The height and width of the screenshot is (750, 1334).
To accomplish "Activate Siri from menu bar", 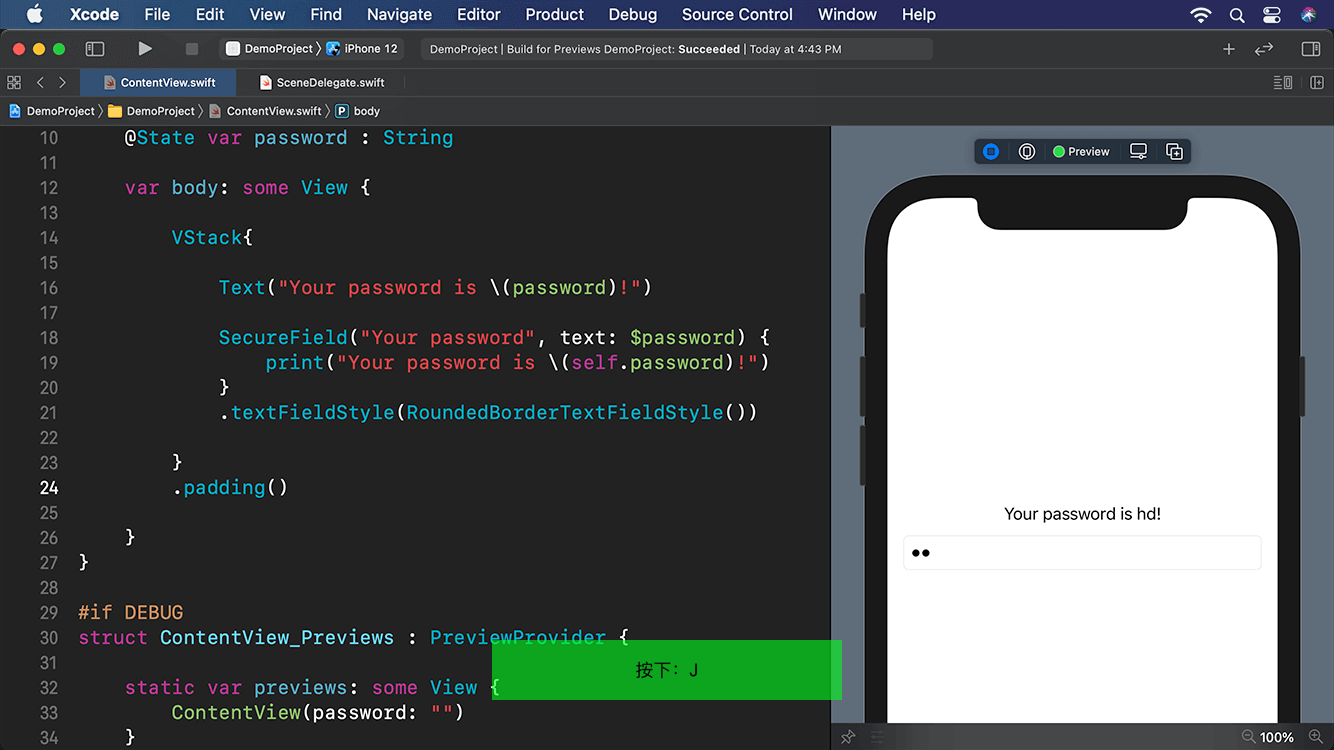I will point(1309,14).
